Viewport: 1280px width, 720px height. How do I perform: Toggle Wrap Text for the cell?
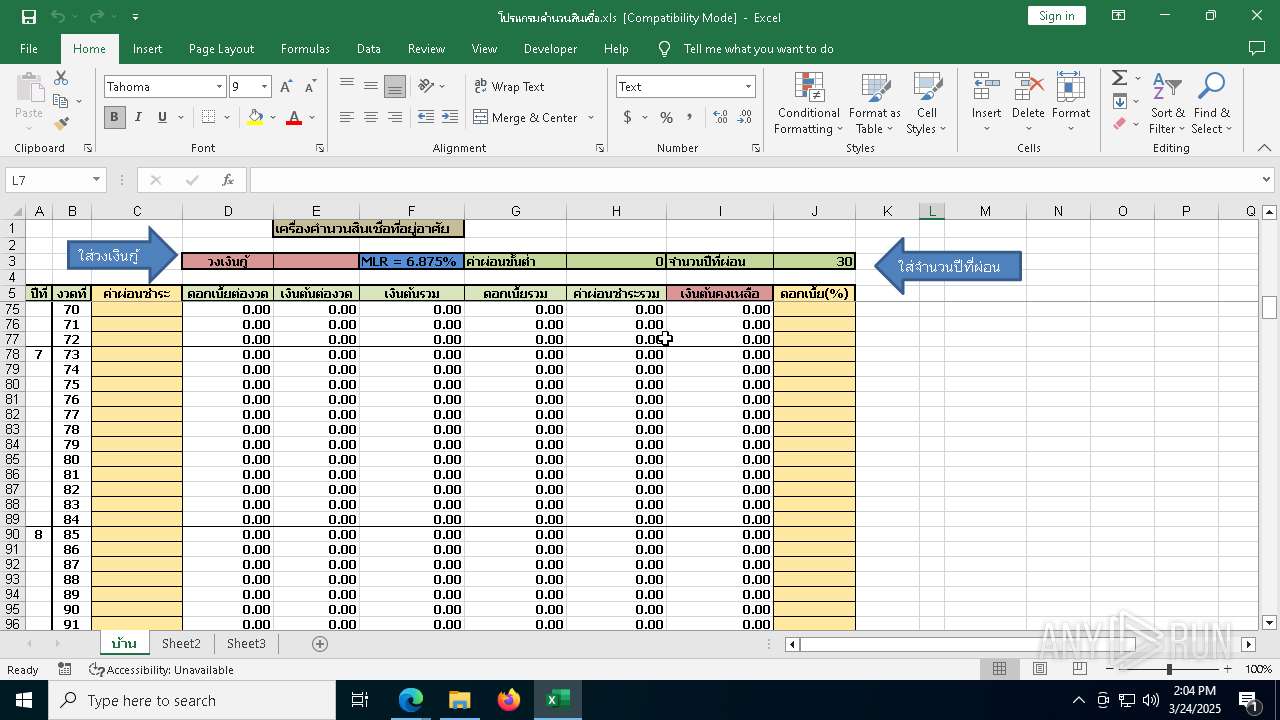tap(510, 87)
